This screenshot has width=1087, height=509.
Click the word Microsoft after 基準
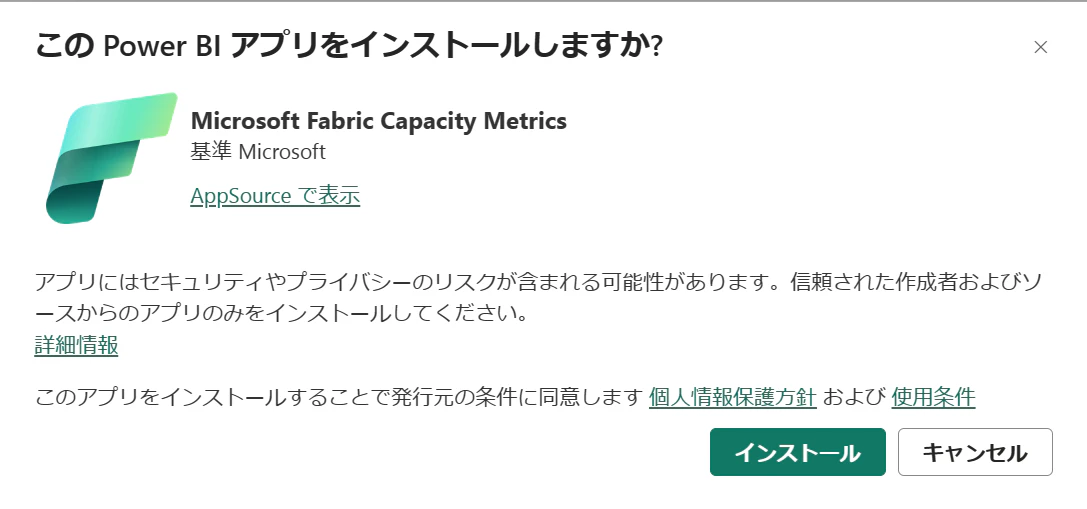click(282, 152)
